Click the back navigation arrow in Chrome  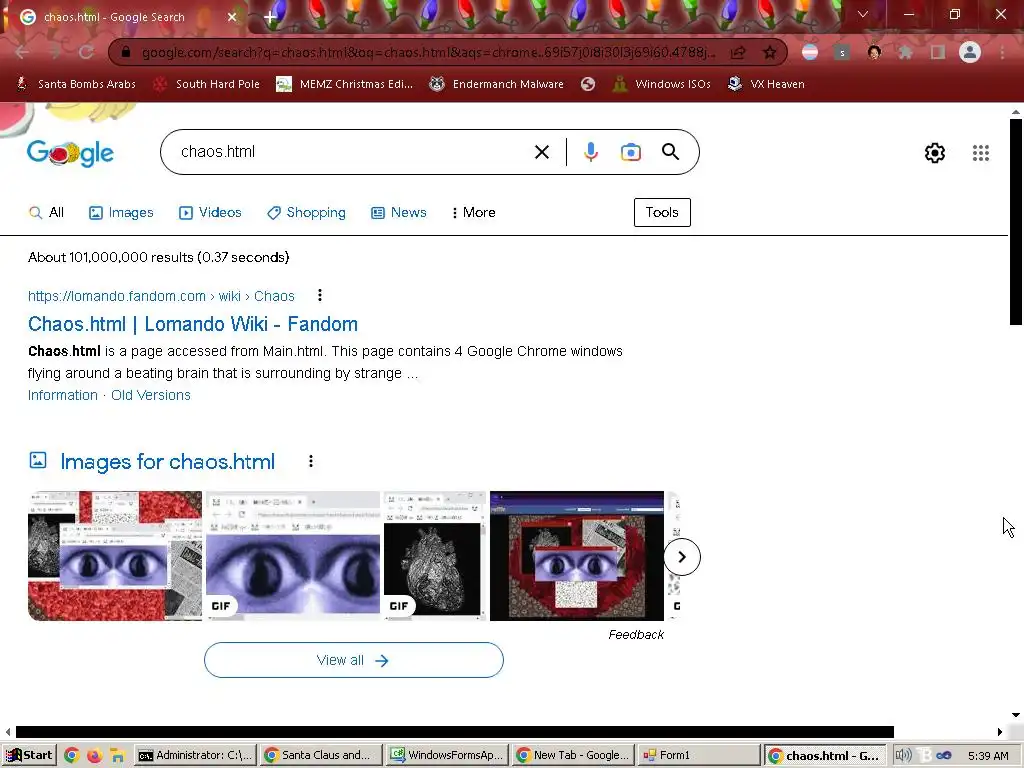pyautogui.click(x=22, y=52)
